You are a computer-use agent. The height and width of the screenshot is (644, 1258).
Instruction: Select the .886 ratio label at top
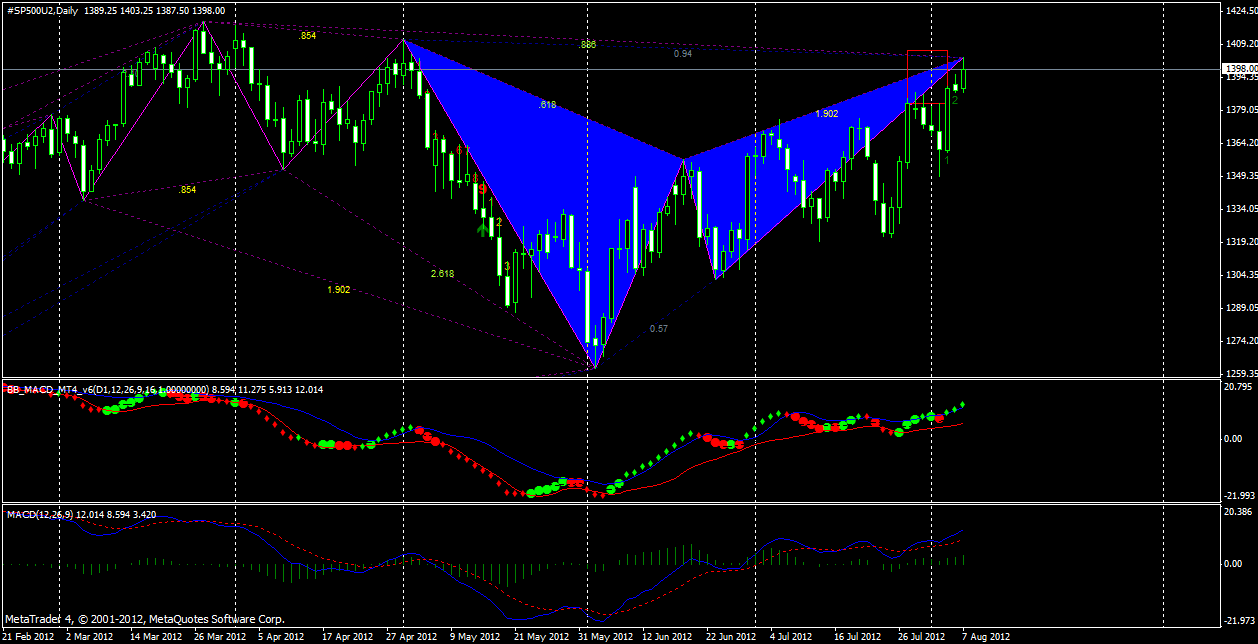[x=588, y=45]
